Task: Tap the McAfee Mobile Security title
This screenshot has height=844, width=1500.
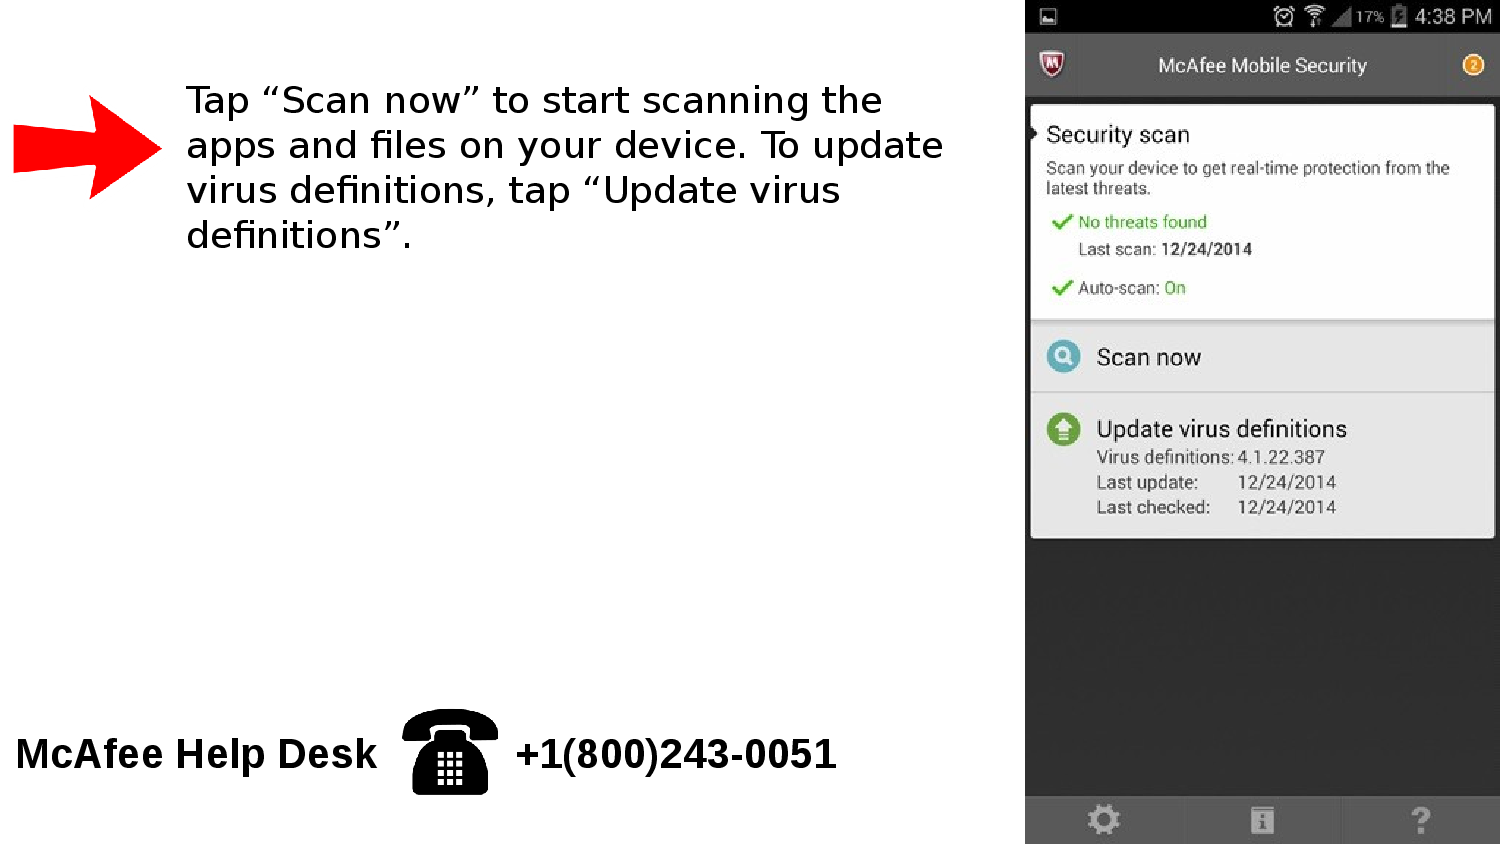Action: click(1262, 65)
